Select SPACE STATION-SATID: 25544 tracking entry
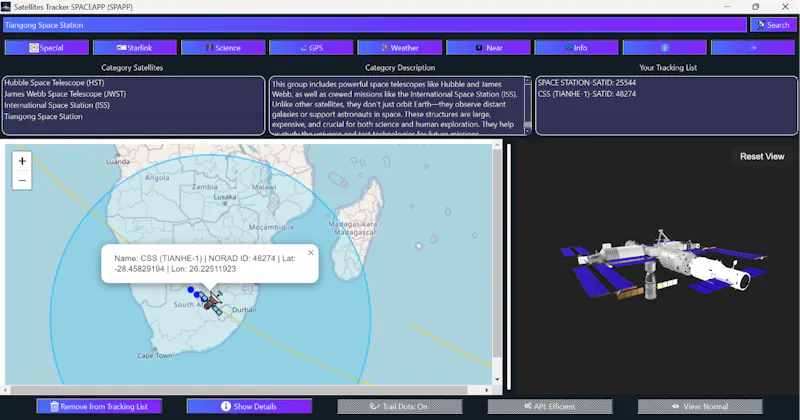Image resolution: width=800 pixels, height=420 pixels. pyautogui.click(x=587, y=83)
